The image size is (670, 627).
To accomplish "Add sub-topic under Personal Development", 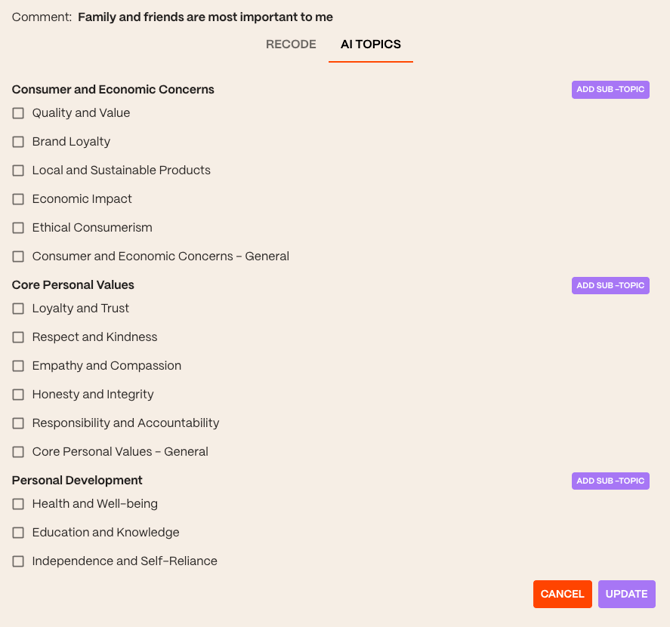I will point(610,481).
